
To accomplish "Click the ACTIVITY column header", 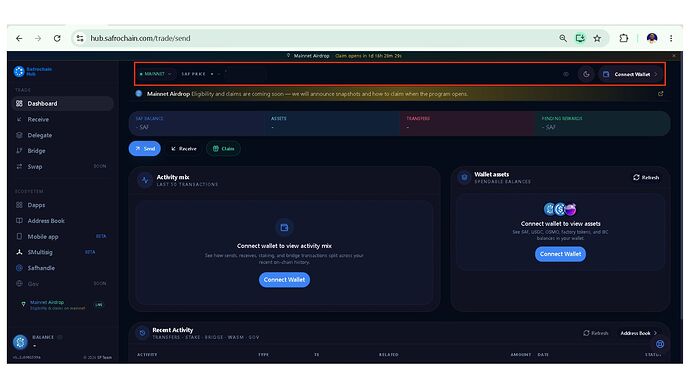I will [147, 355].
